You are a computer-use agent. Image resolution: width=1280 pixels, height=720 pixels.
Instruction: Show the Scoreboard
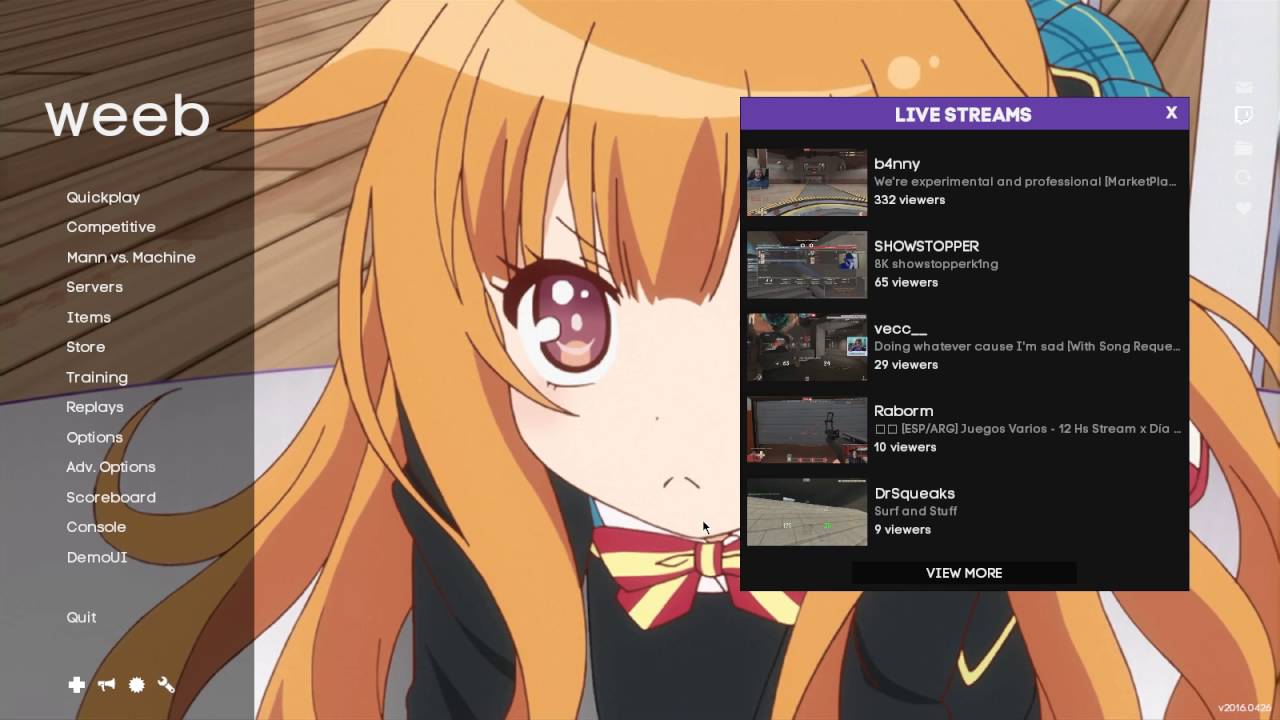click(111, 497)
